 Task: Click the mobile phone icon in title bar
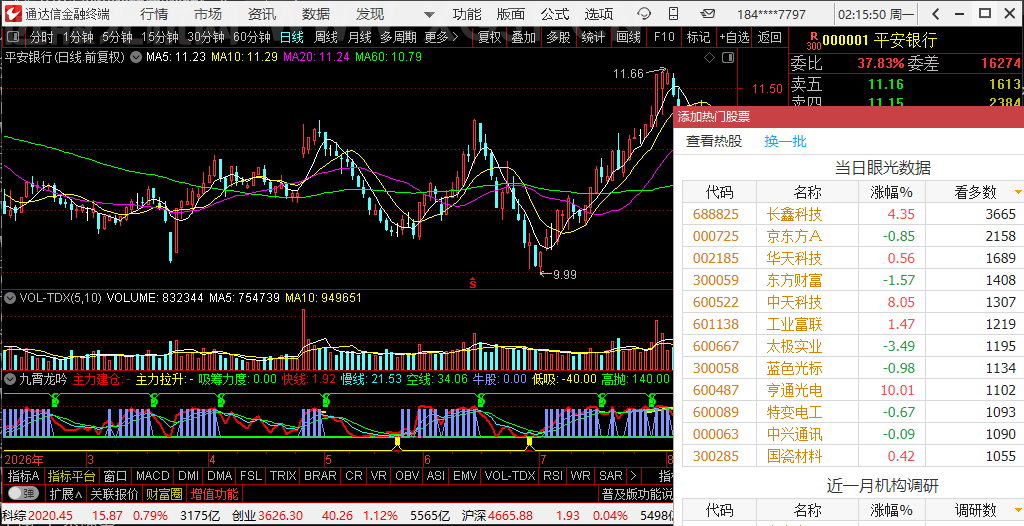[x=674, y=13]
